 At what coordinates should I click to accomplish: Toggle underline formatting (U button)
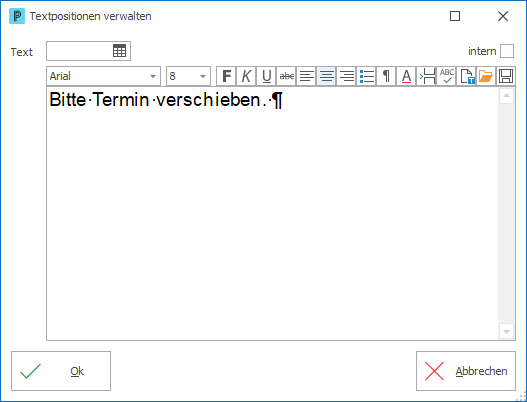point(266,76)
